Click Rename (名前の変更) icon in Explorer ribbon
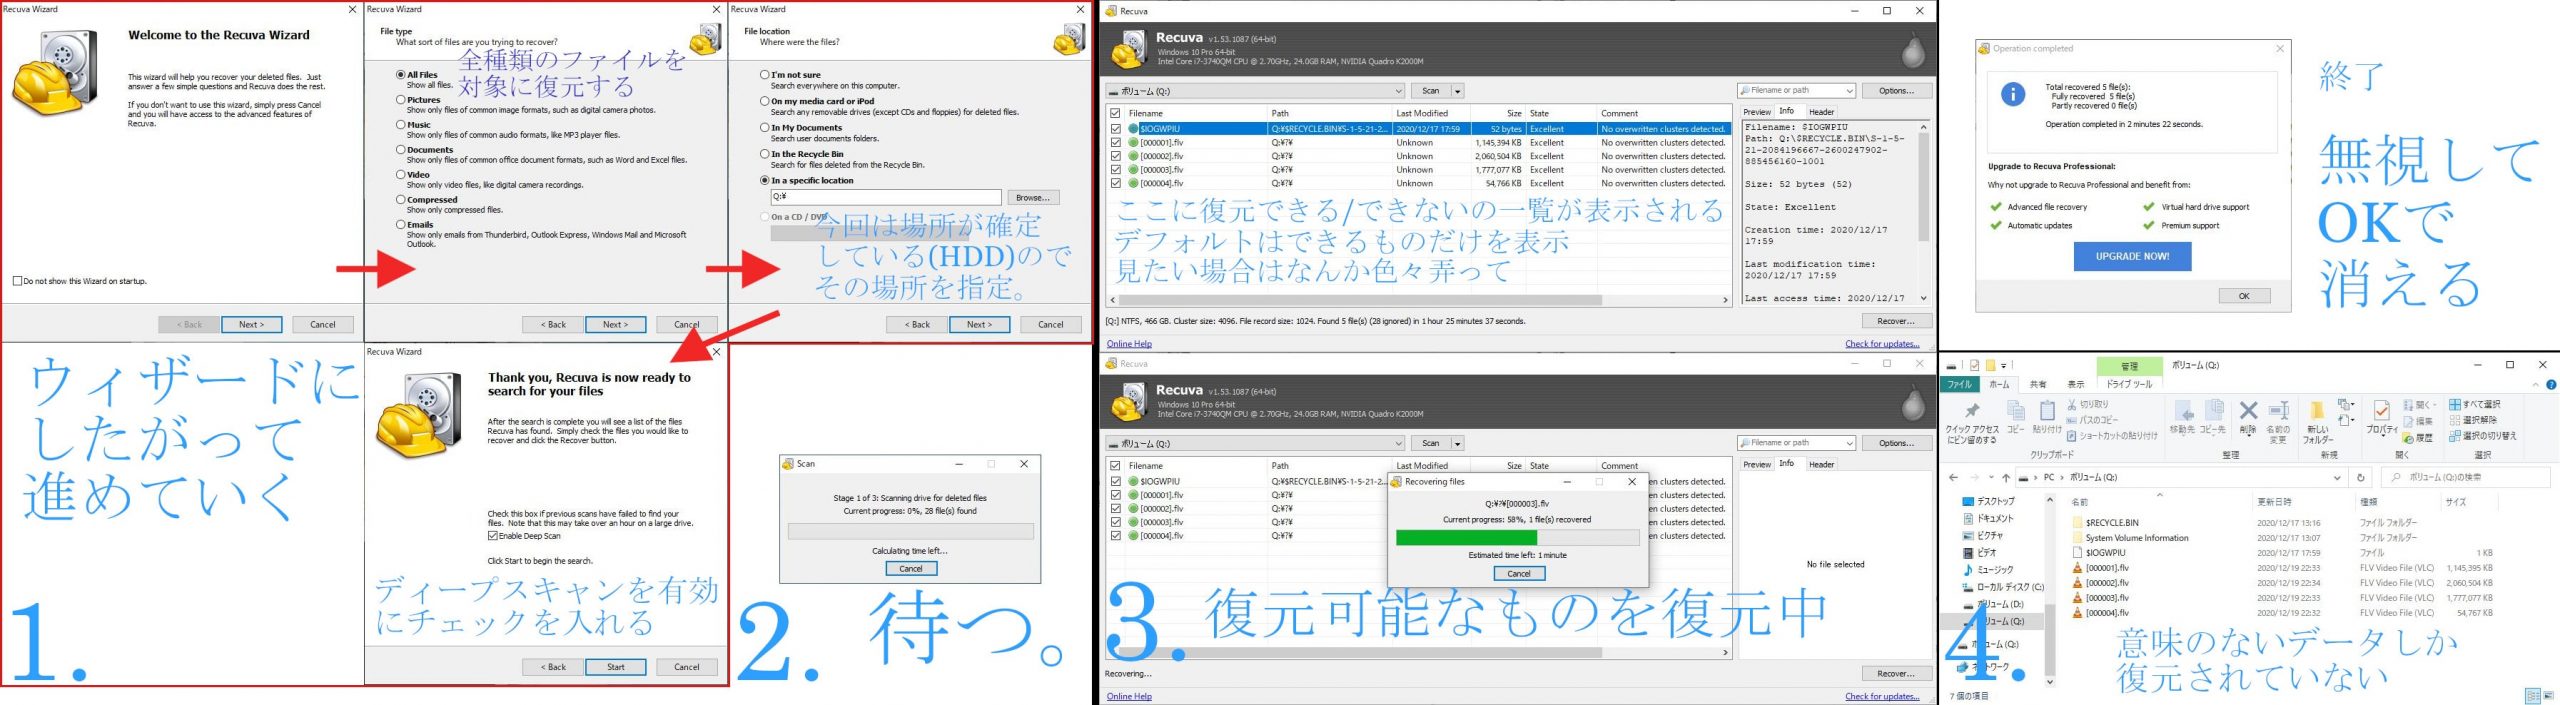2560x705 pixels. pyautogui.click(x=2278, y=410)
